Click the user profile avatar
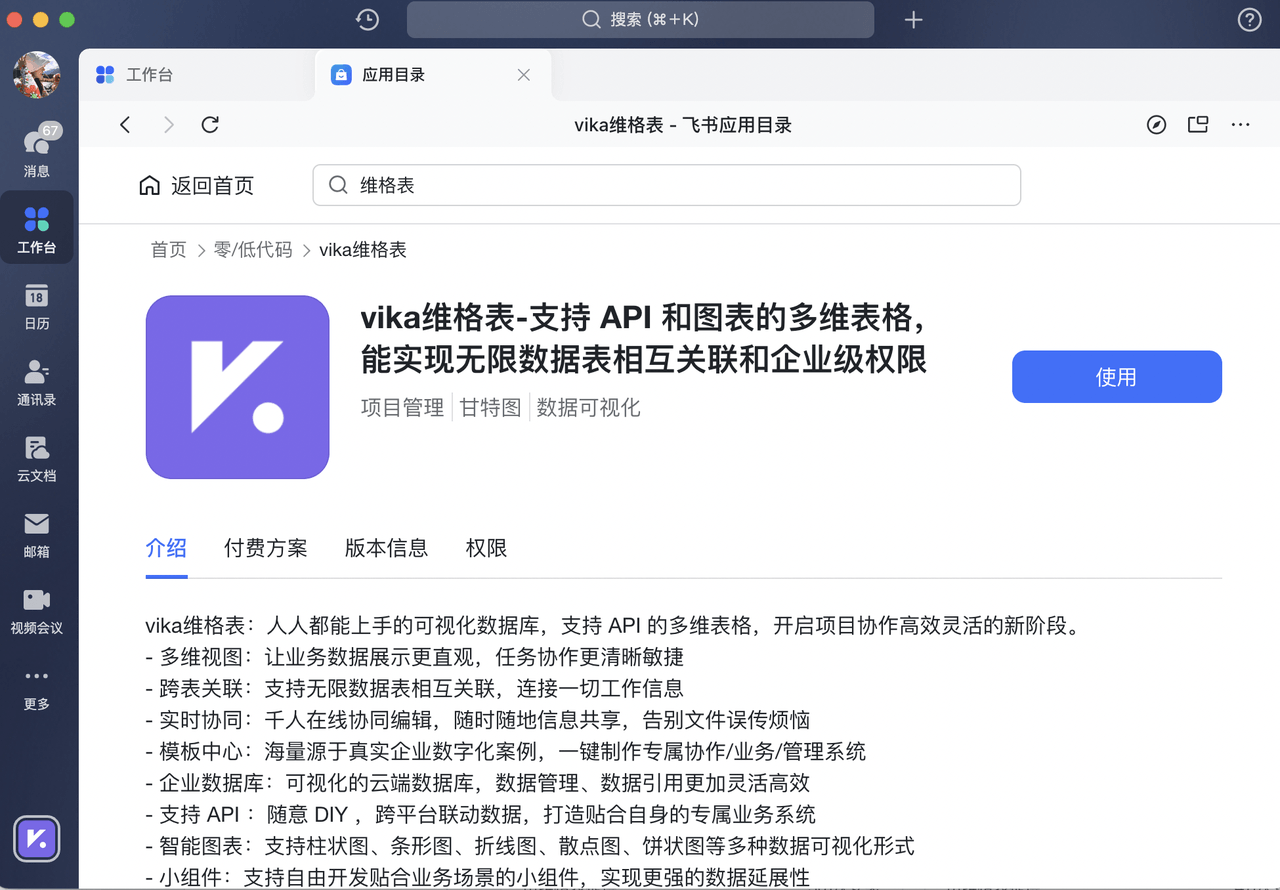Viewport: 1280px width, 890px height. pos(37,76)
